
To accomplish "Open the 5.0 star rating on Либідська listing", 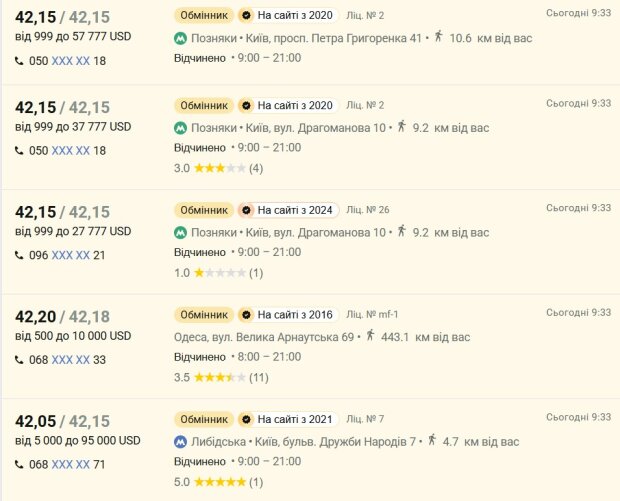I will coord(219,482).
